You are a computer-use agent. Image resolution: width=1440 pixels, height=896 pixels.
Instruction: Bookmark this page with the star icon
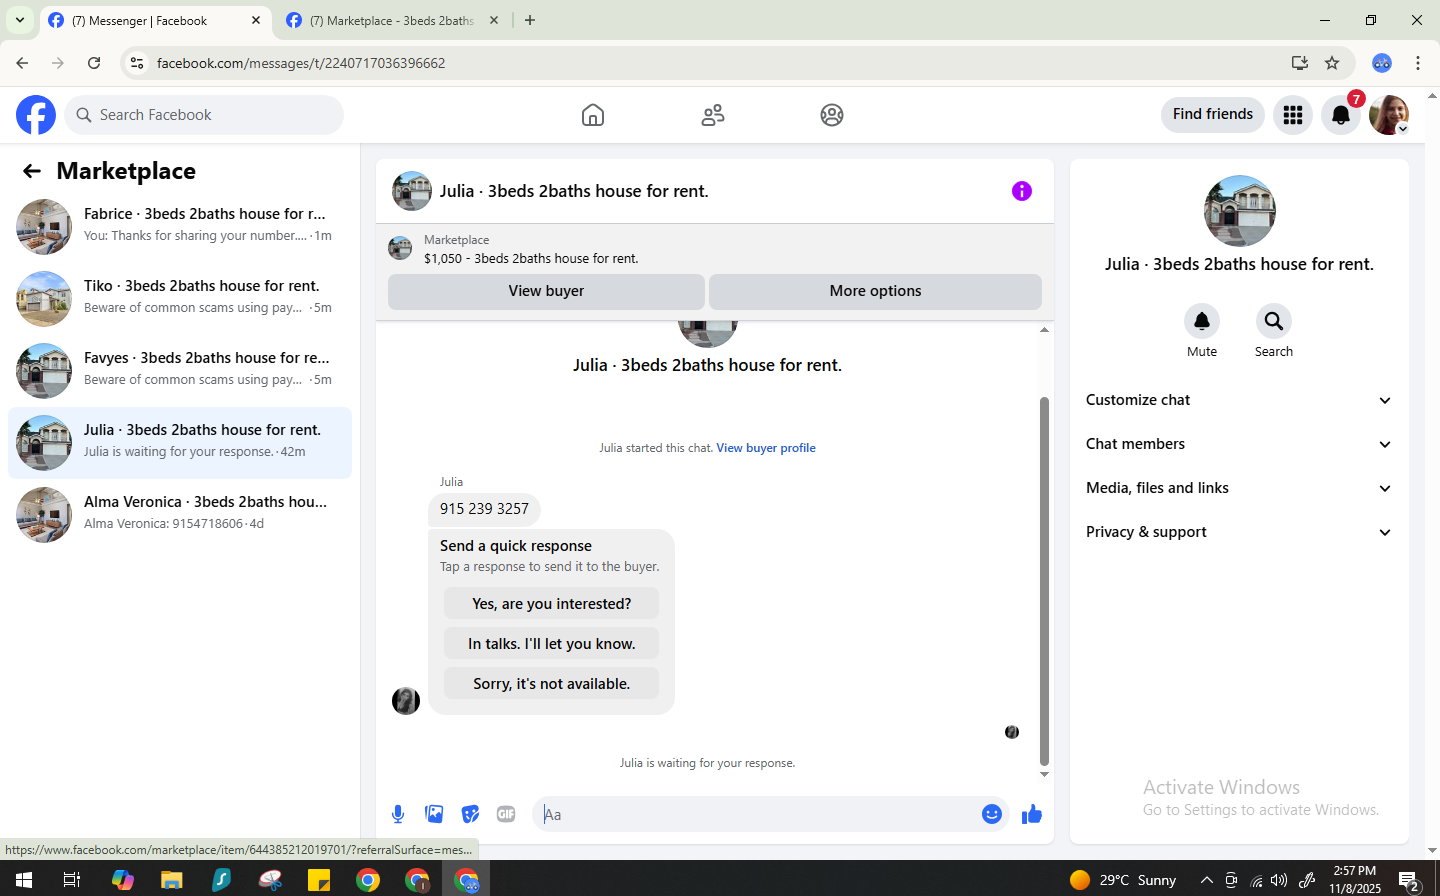pyautogui.click(x=1332, y=63)
